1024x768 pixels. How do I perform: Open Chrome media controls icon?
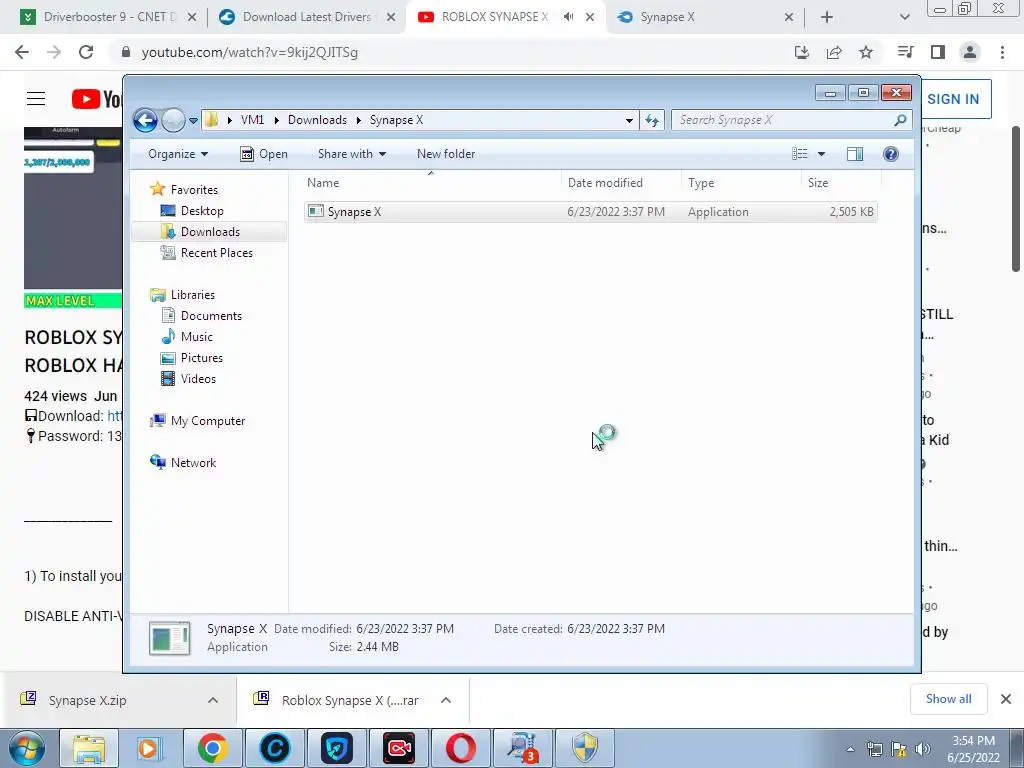click(x=906, y=52)
